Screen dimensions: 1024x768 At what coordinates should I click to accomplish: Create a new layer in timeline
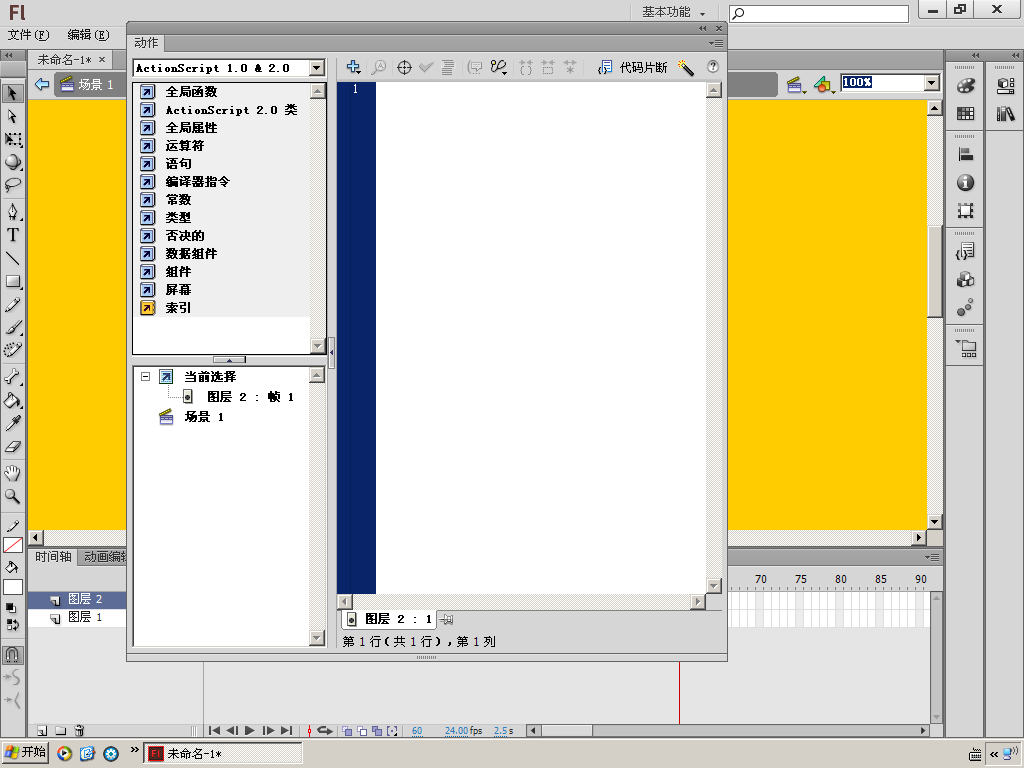pyautogui.click(x=42, y=731)
